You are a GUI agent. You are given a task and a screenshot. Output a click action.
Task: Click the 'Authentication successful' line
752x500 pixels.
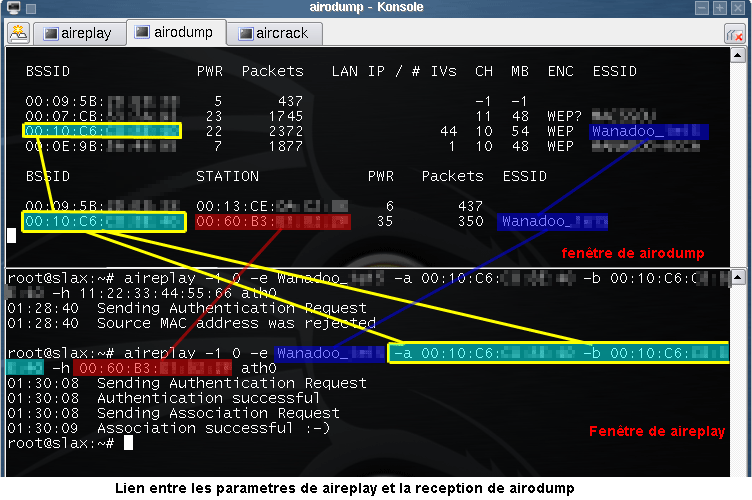(x=164, y=398)
